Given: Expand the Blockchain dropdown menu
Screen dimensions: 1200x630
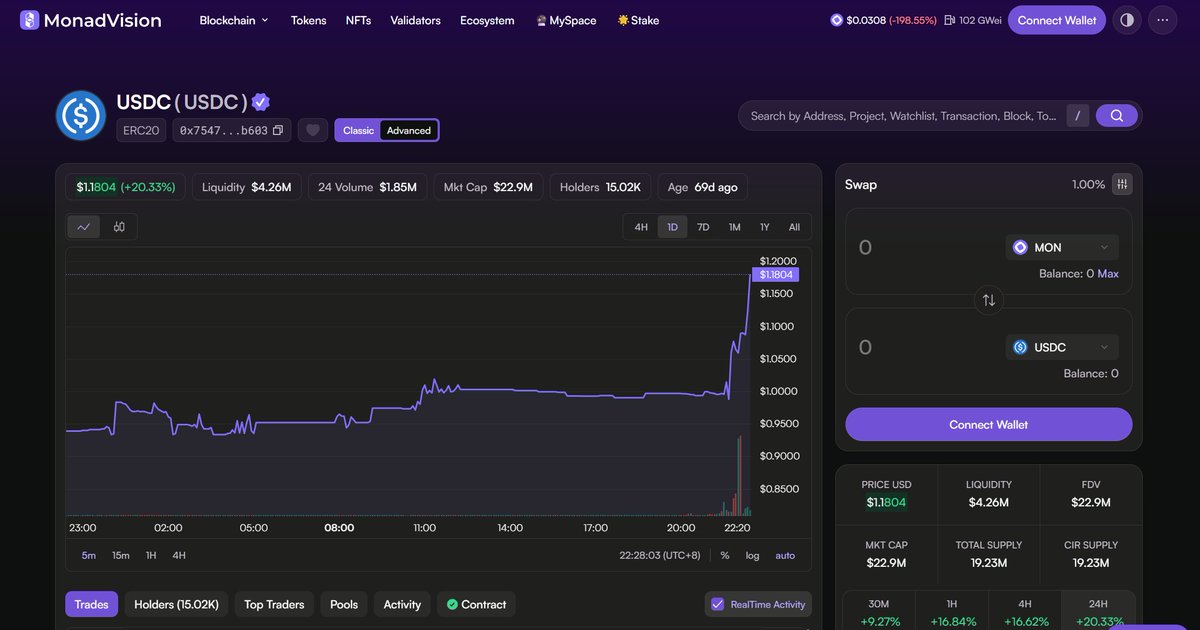Looking at the screenshot, I should (234, 20).
